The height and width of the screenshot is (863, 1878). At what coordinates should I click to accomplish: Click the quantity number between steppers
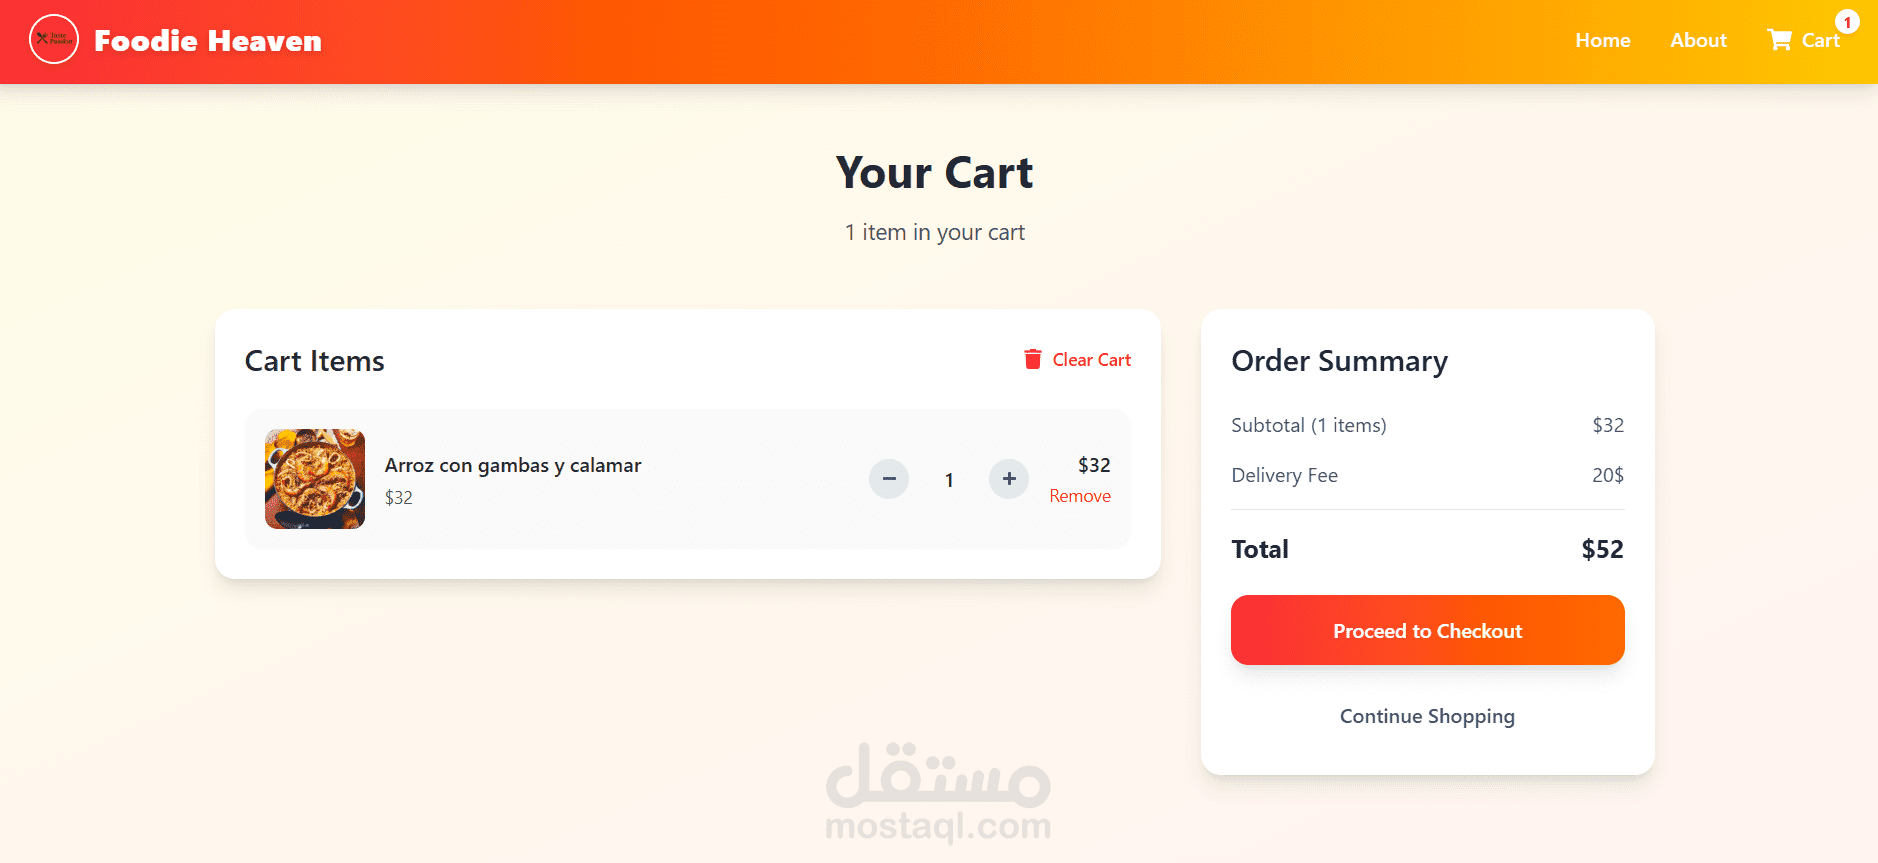click(x=949, y=480)
